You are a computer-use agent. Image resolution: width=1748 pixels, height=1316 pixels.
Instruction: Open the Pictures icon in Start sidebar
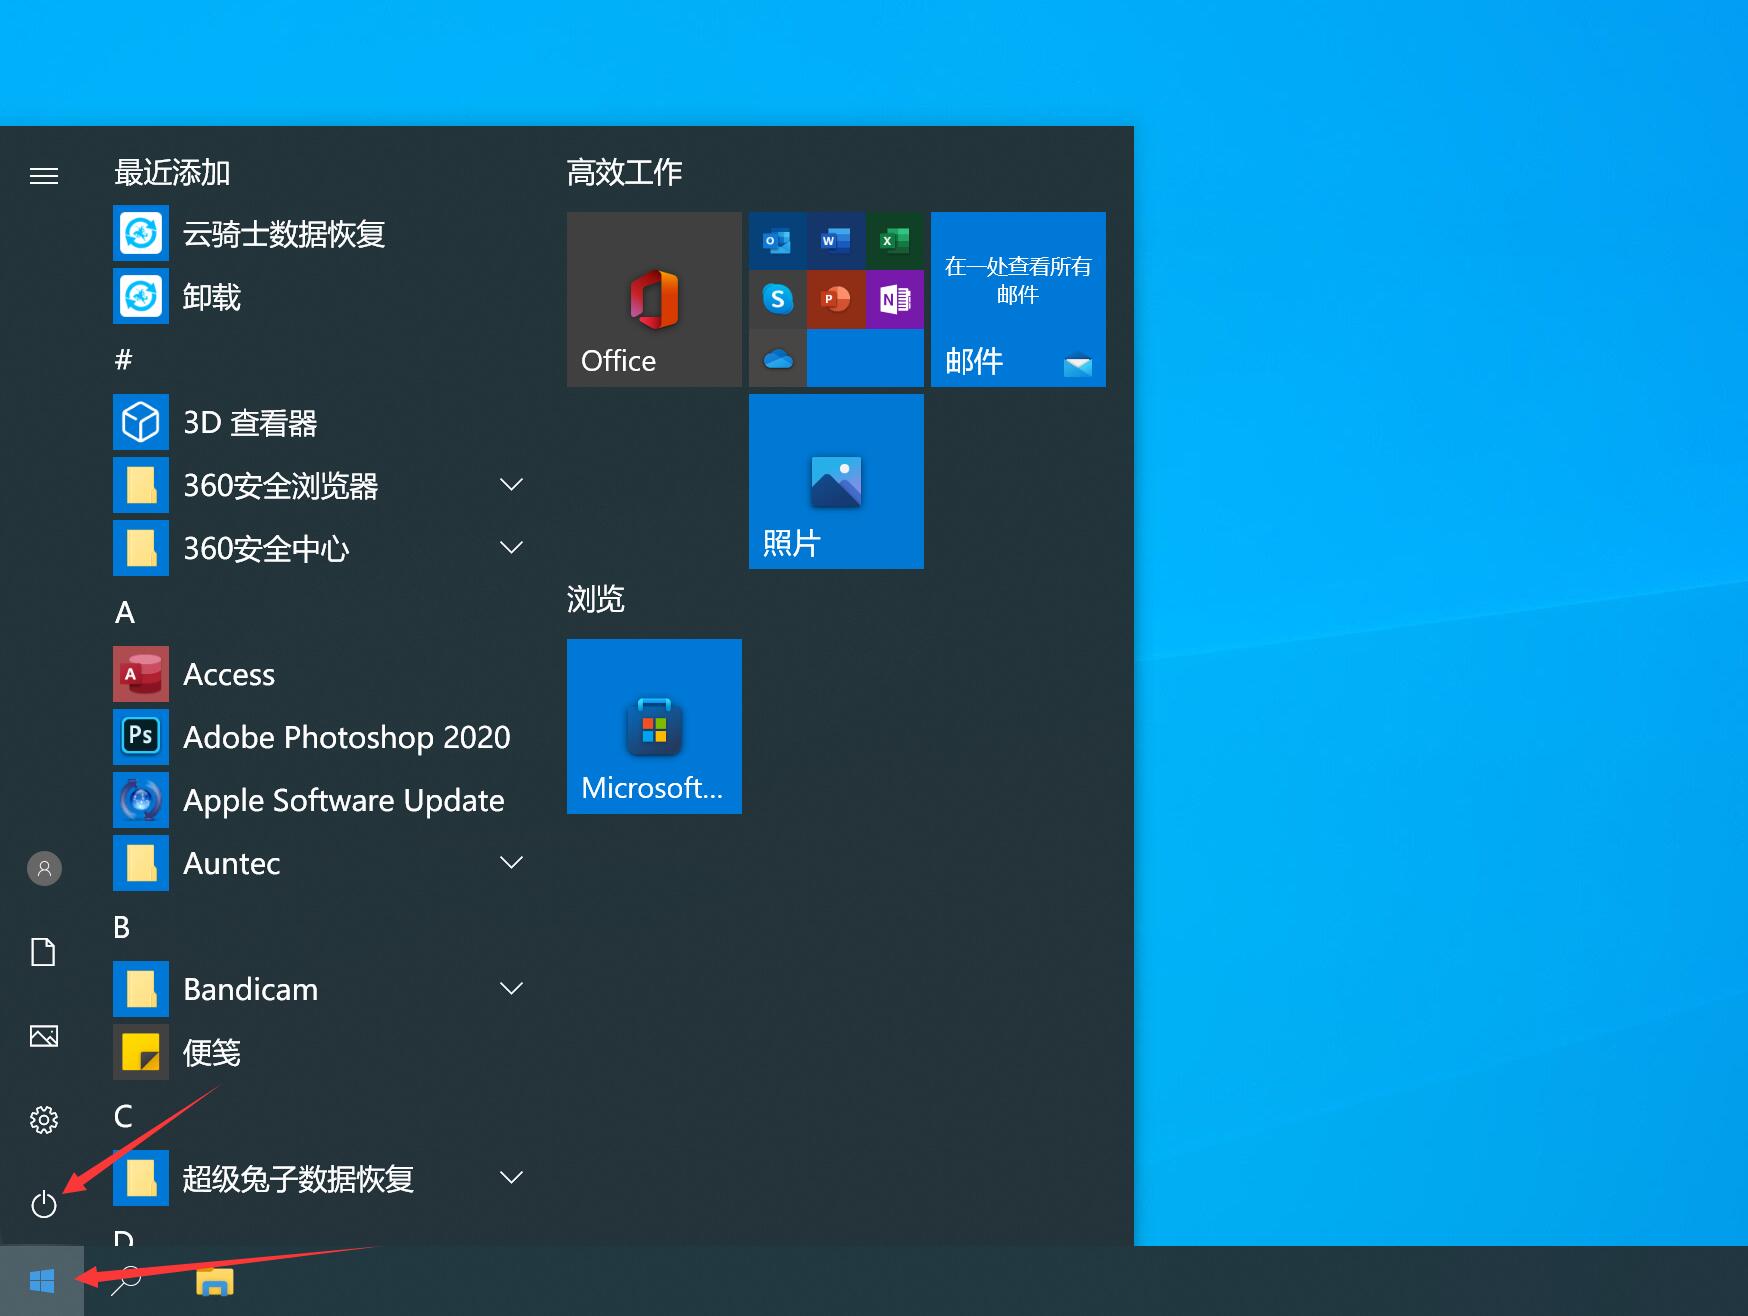(44, 1036)
